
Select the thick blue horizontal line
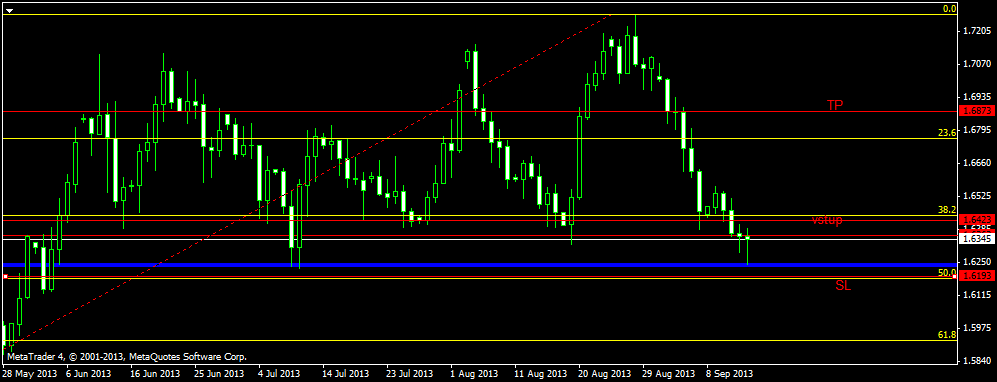(x=480, y=264)
